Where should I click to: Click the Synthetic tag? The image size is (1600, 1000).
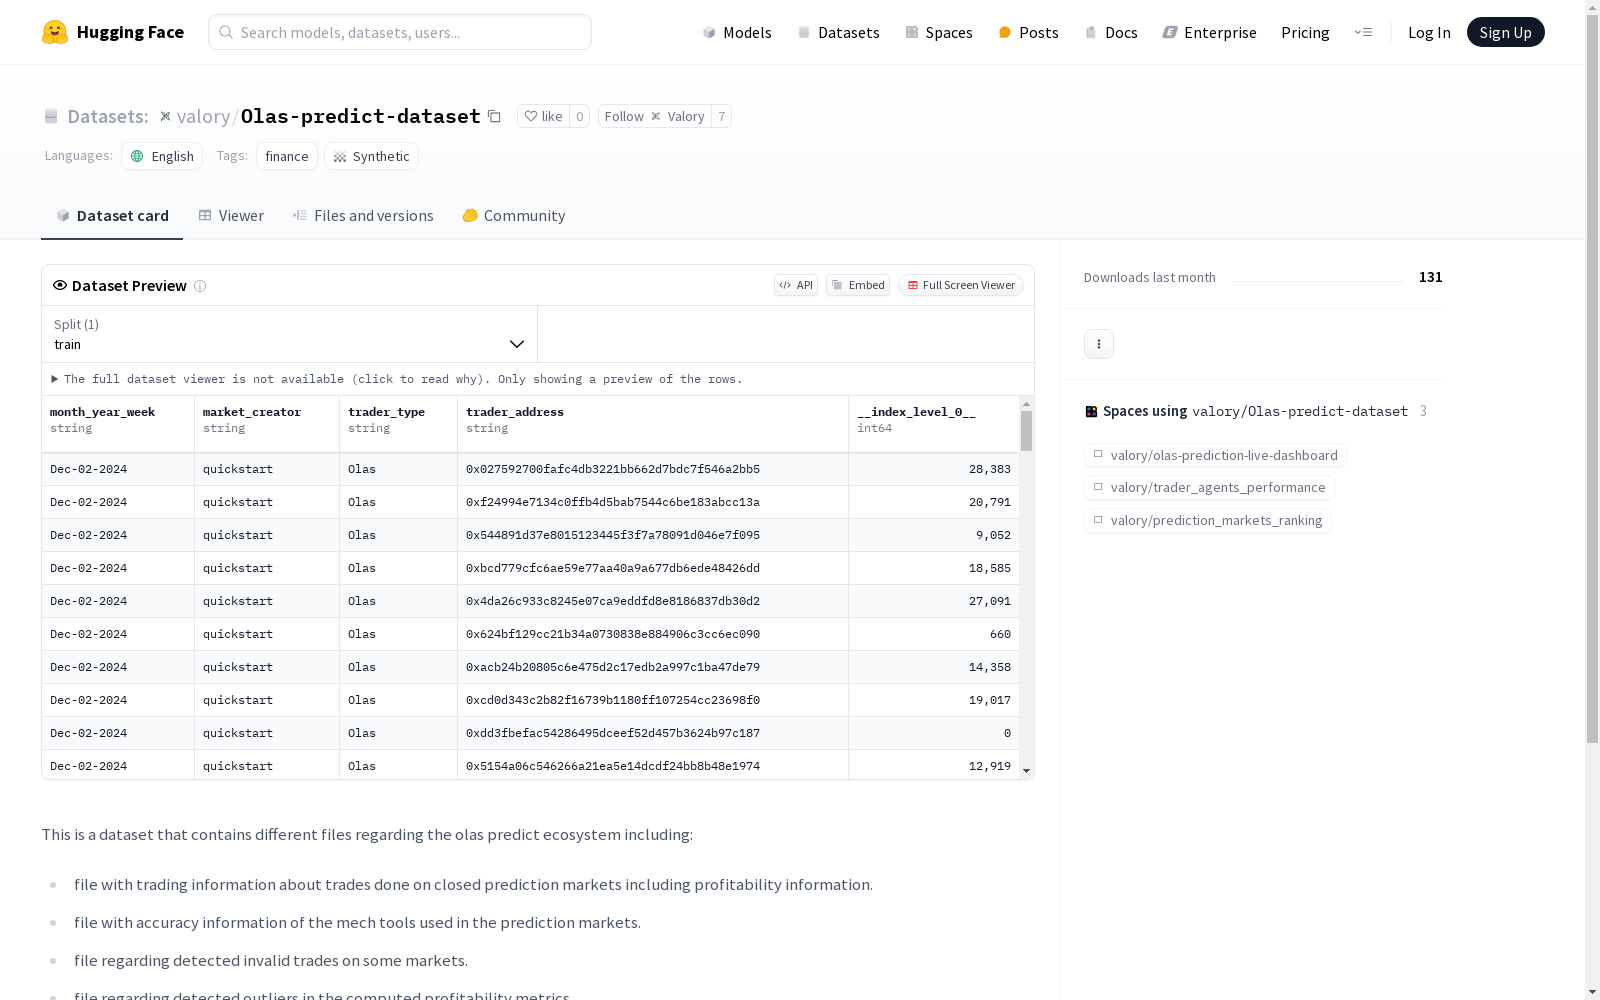tap(371, 156)
